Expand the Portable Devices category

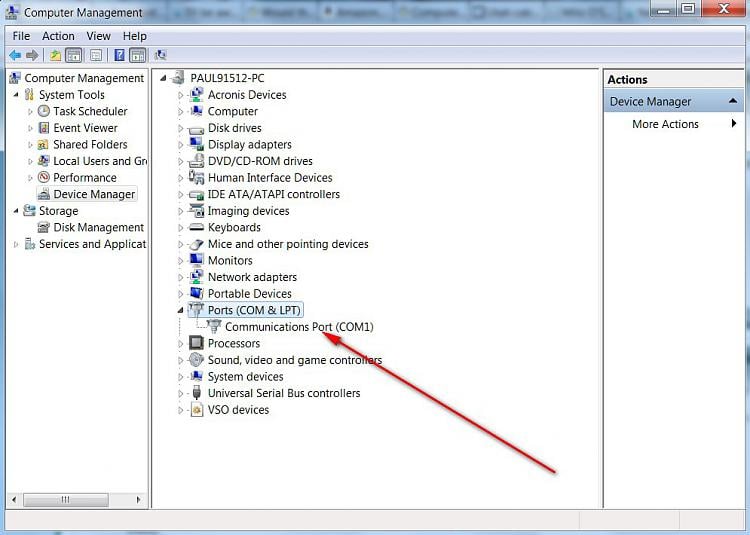(x=180, y=294)
